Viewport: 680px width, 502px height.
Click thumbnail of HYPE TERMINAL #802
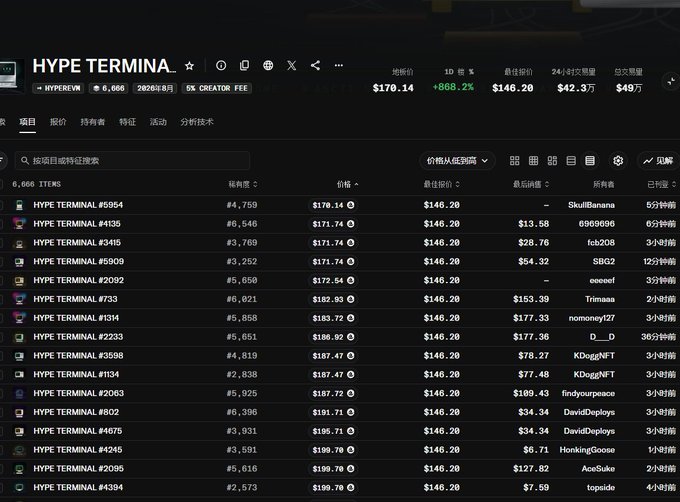(x=19, y=412)
